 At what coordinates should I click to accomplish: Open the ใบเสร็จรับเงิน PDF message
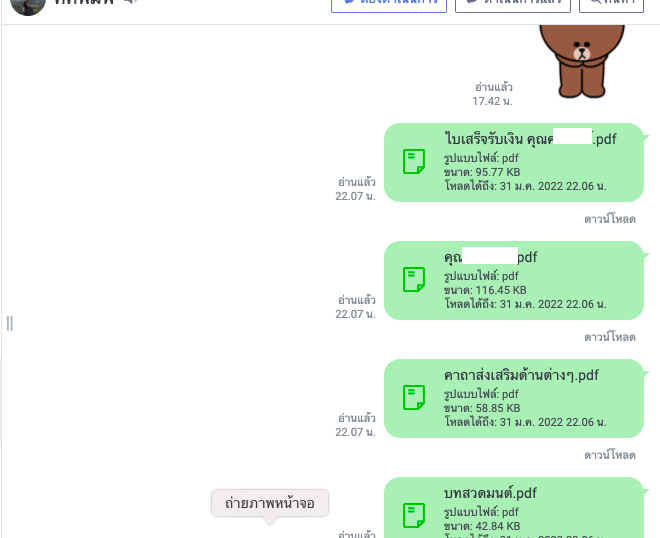514,162
